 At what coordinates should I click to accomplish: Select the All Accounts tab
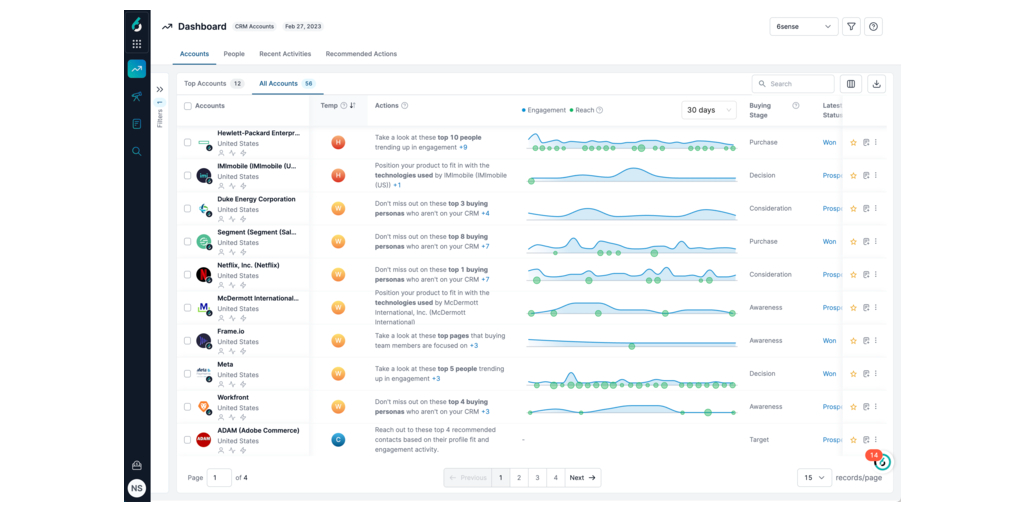287,84
